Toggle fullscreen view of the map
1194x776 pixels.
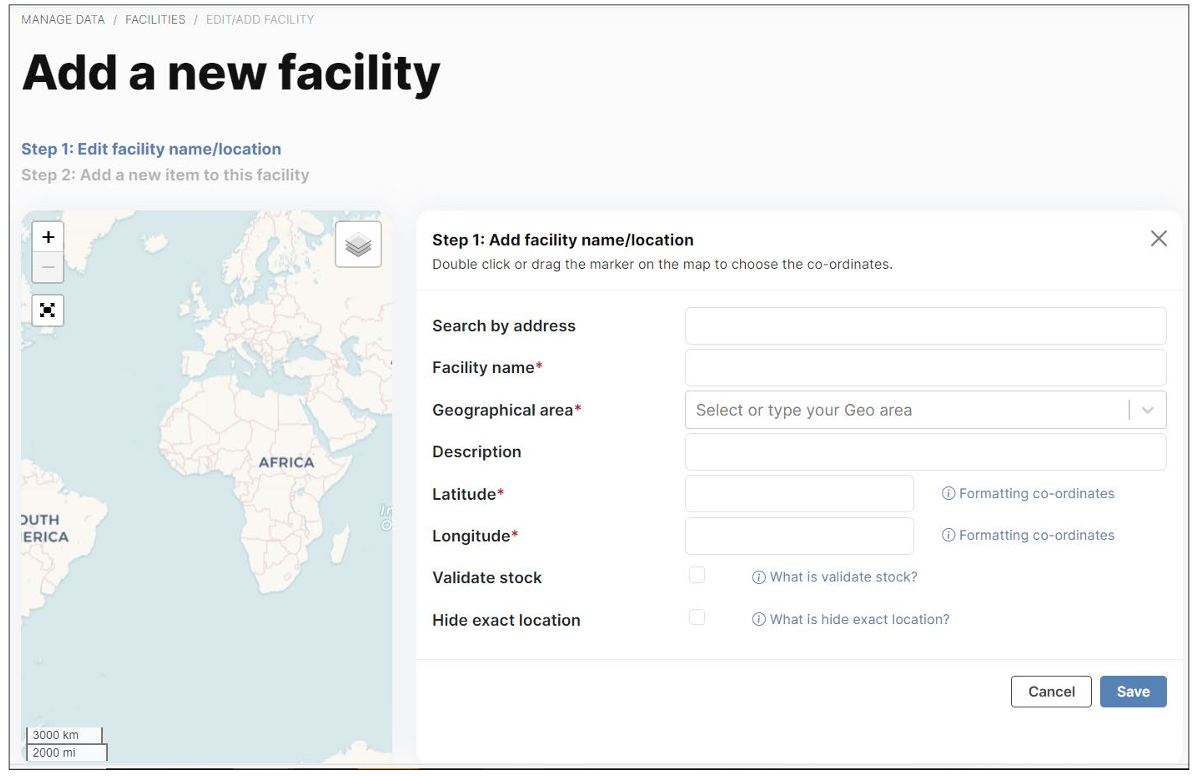(x=47, y=310)
